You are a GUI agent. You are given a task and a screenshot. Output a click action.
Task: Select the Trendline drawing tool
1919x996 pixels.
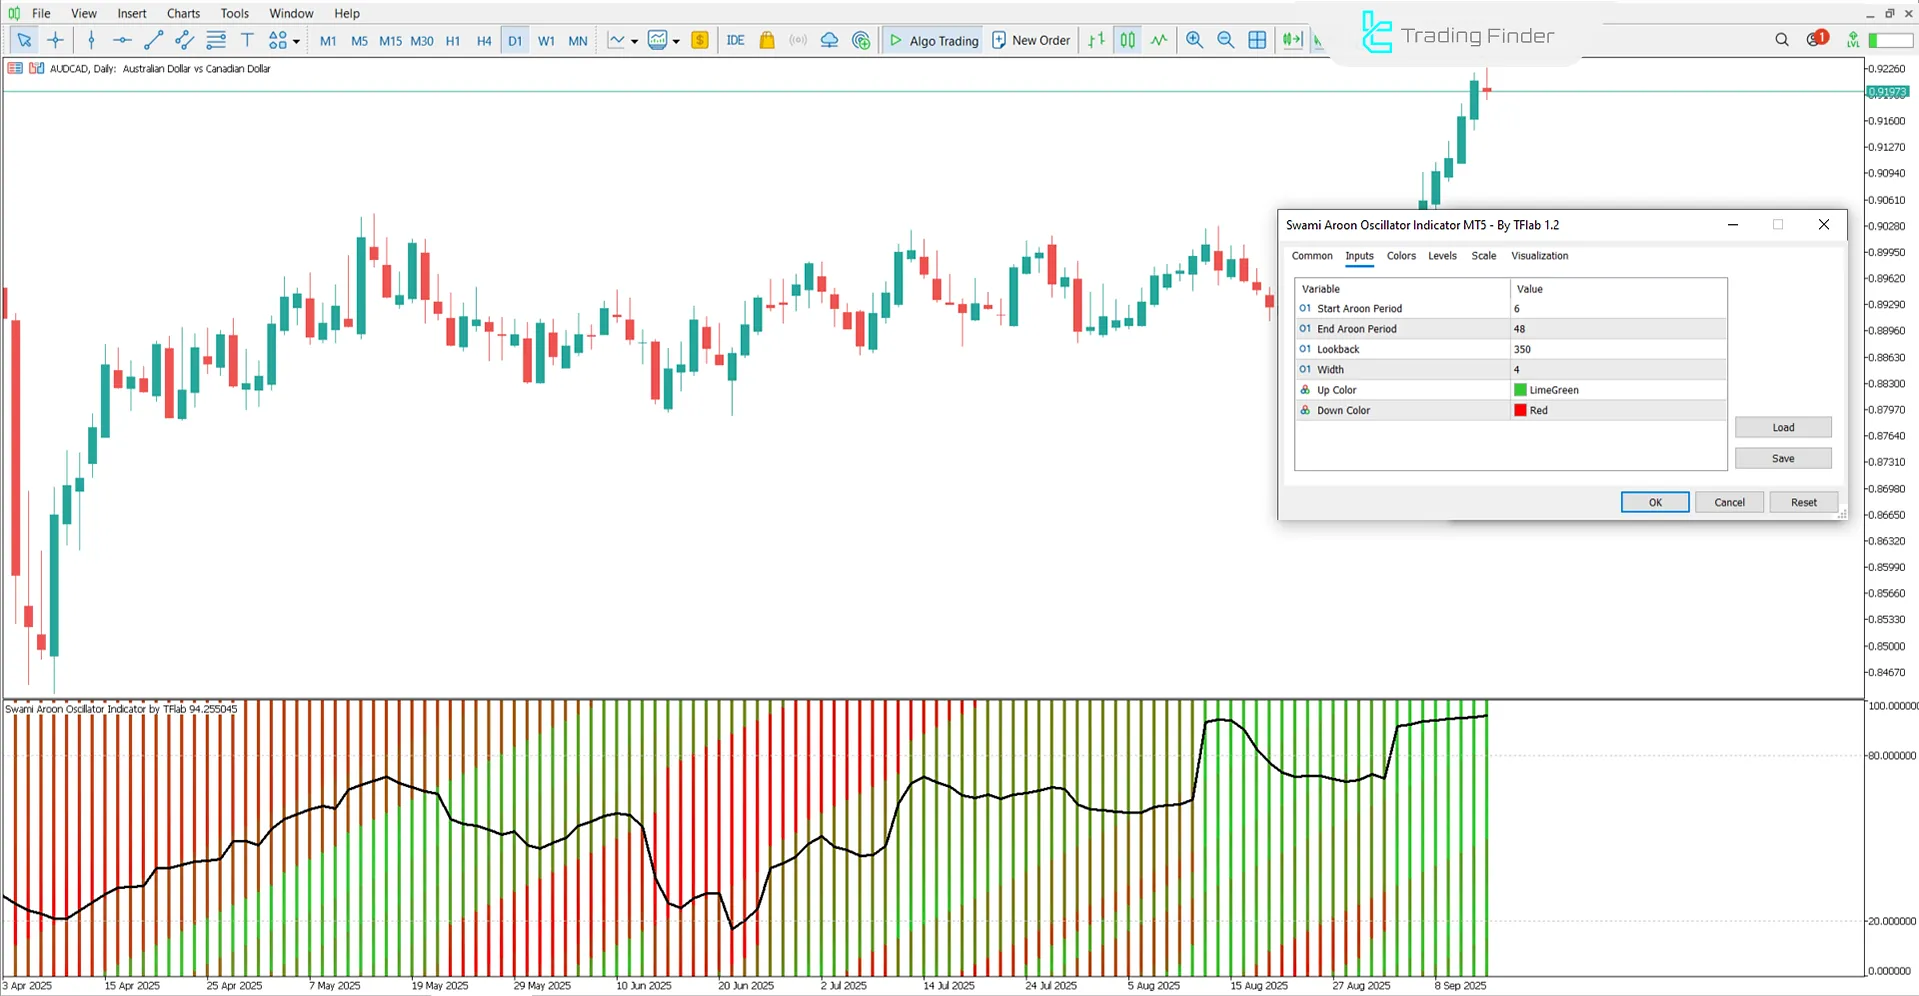click(x=153, y=40)
